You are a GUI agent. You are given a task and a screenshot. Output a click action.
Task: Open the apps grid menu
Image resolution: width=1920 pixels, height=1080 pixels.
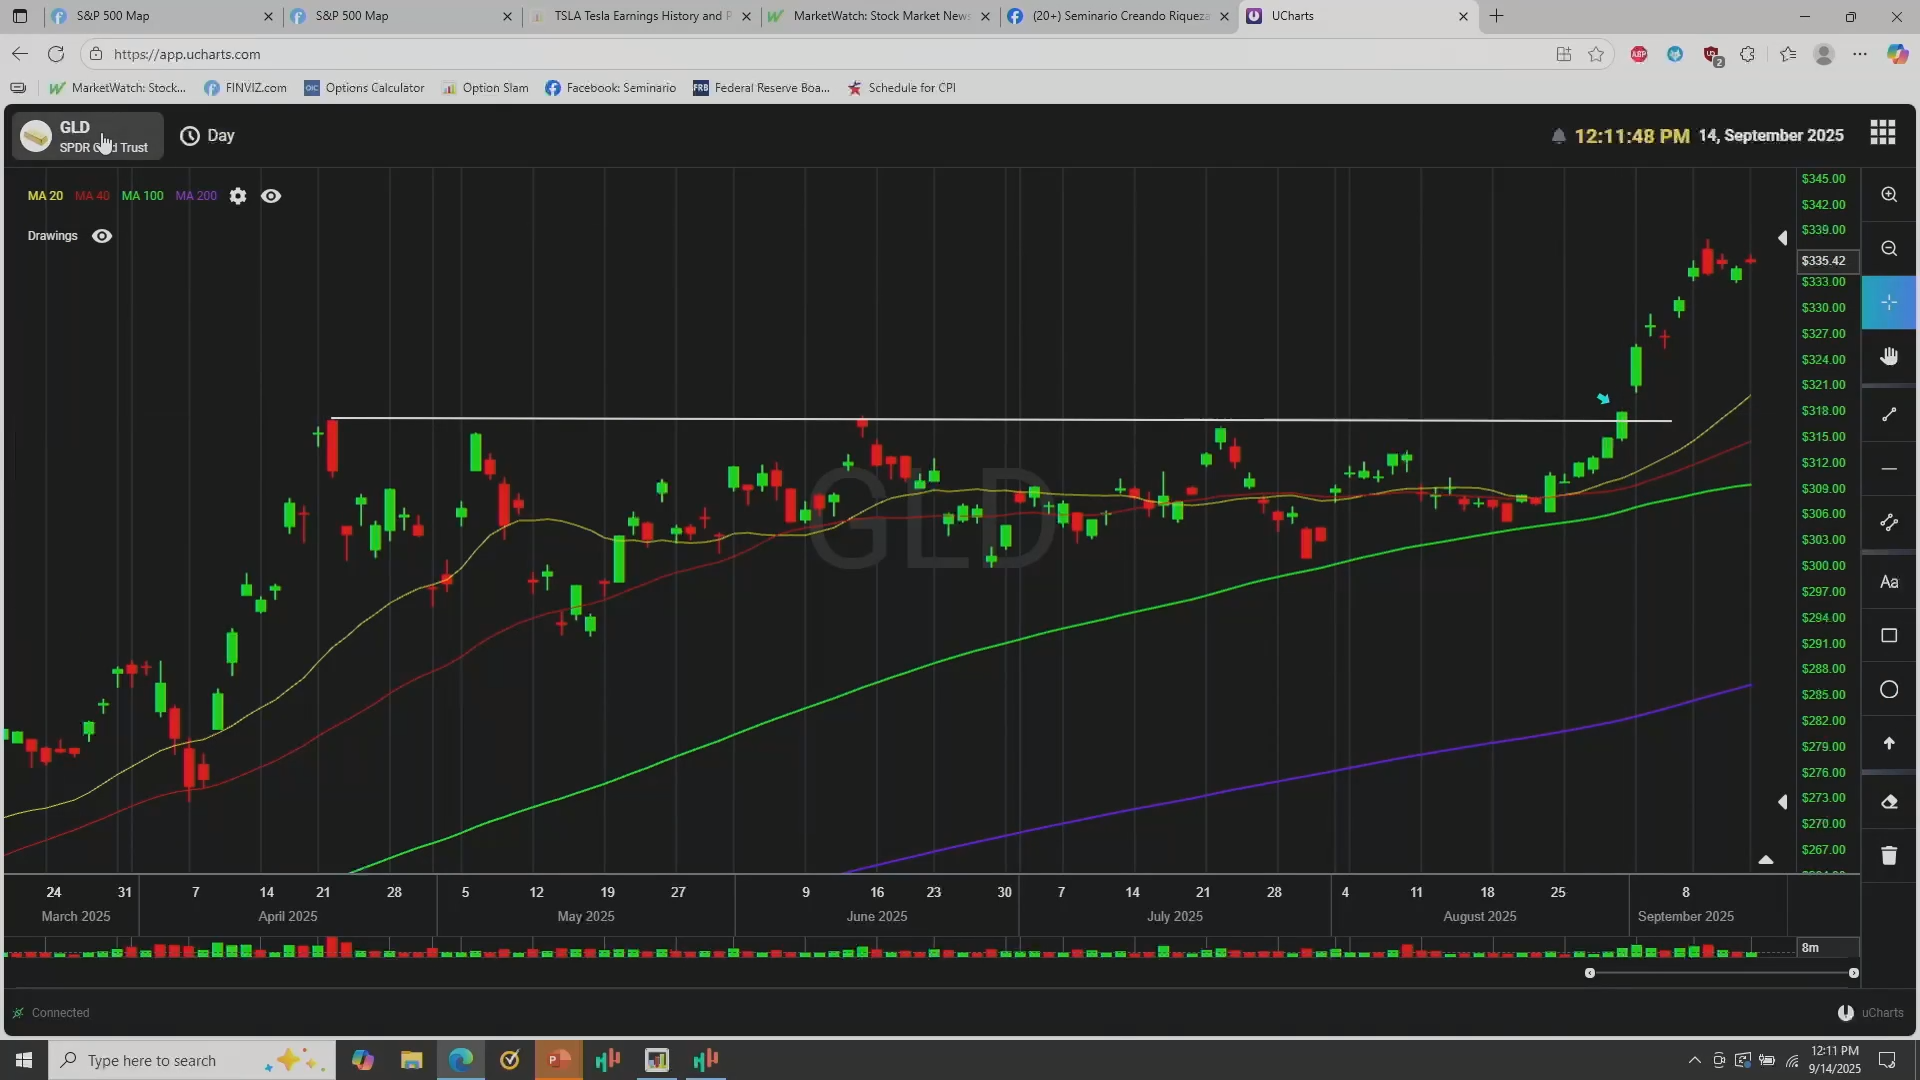(1882, 134)
